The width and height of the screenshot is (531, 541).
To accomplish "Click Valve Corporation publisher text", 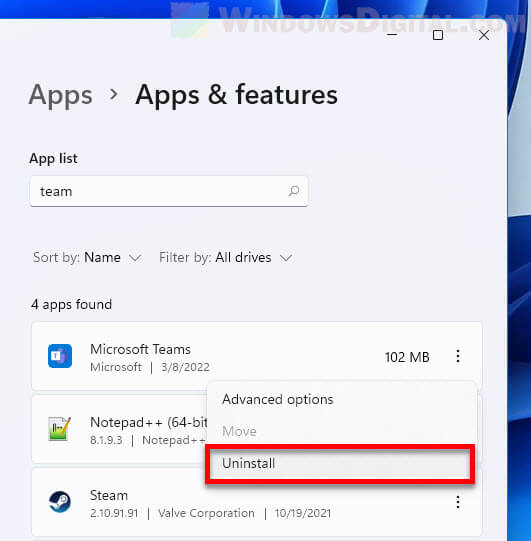I will pyautogui.click(x=206, y=513).
